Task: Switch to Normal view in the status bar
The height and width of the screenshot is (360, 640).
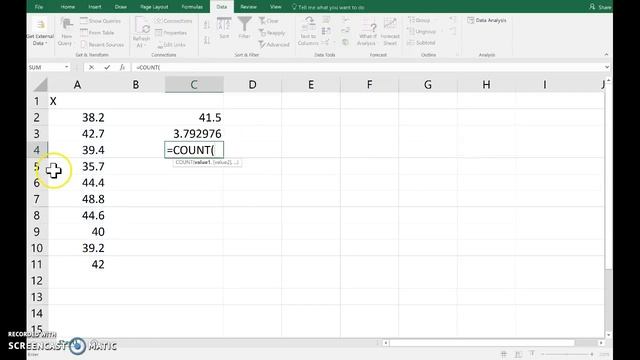Action: click(x=504, y=354)
